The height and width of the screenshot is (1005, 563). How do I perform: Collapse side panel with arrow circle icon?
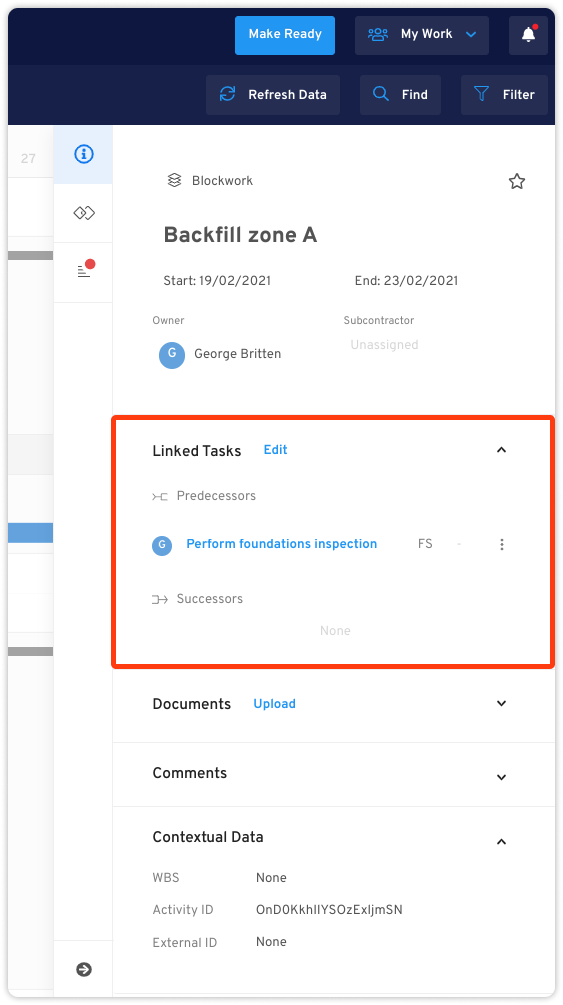pos(83,969)
